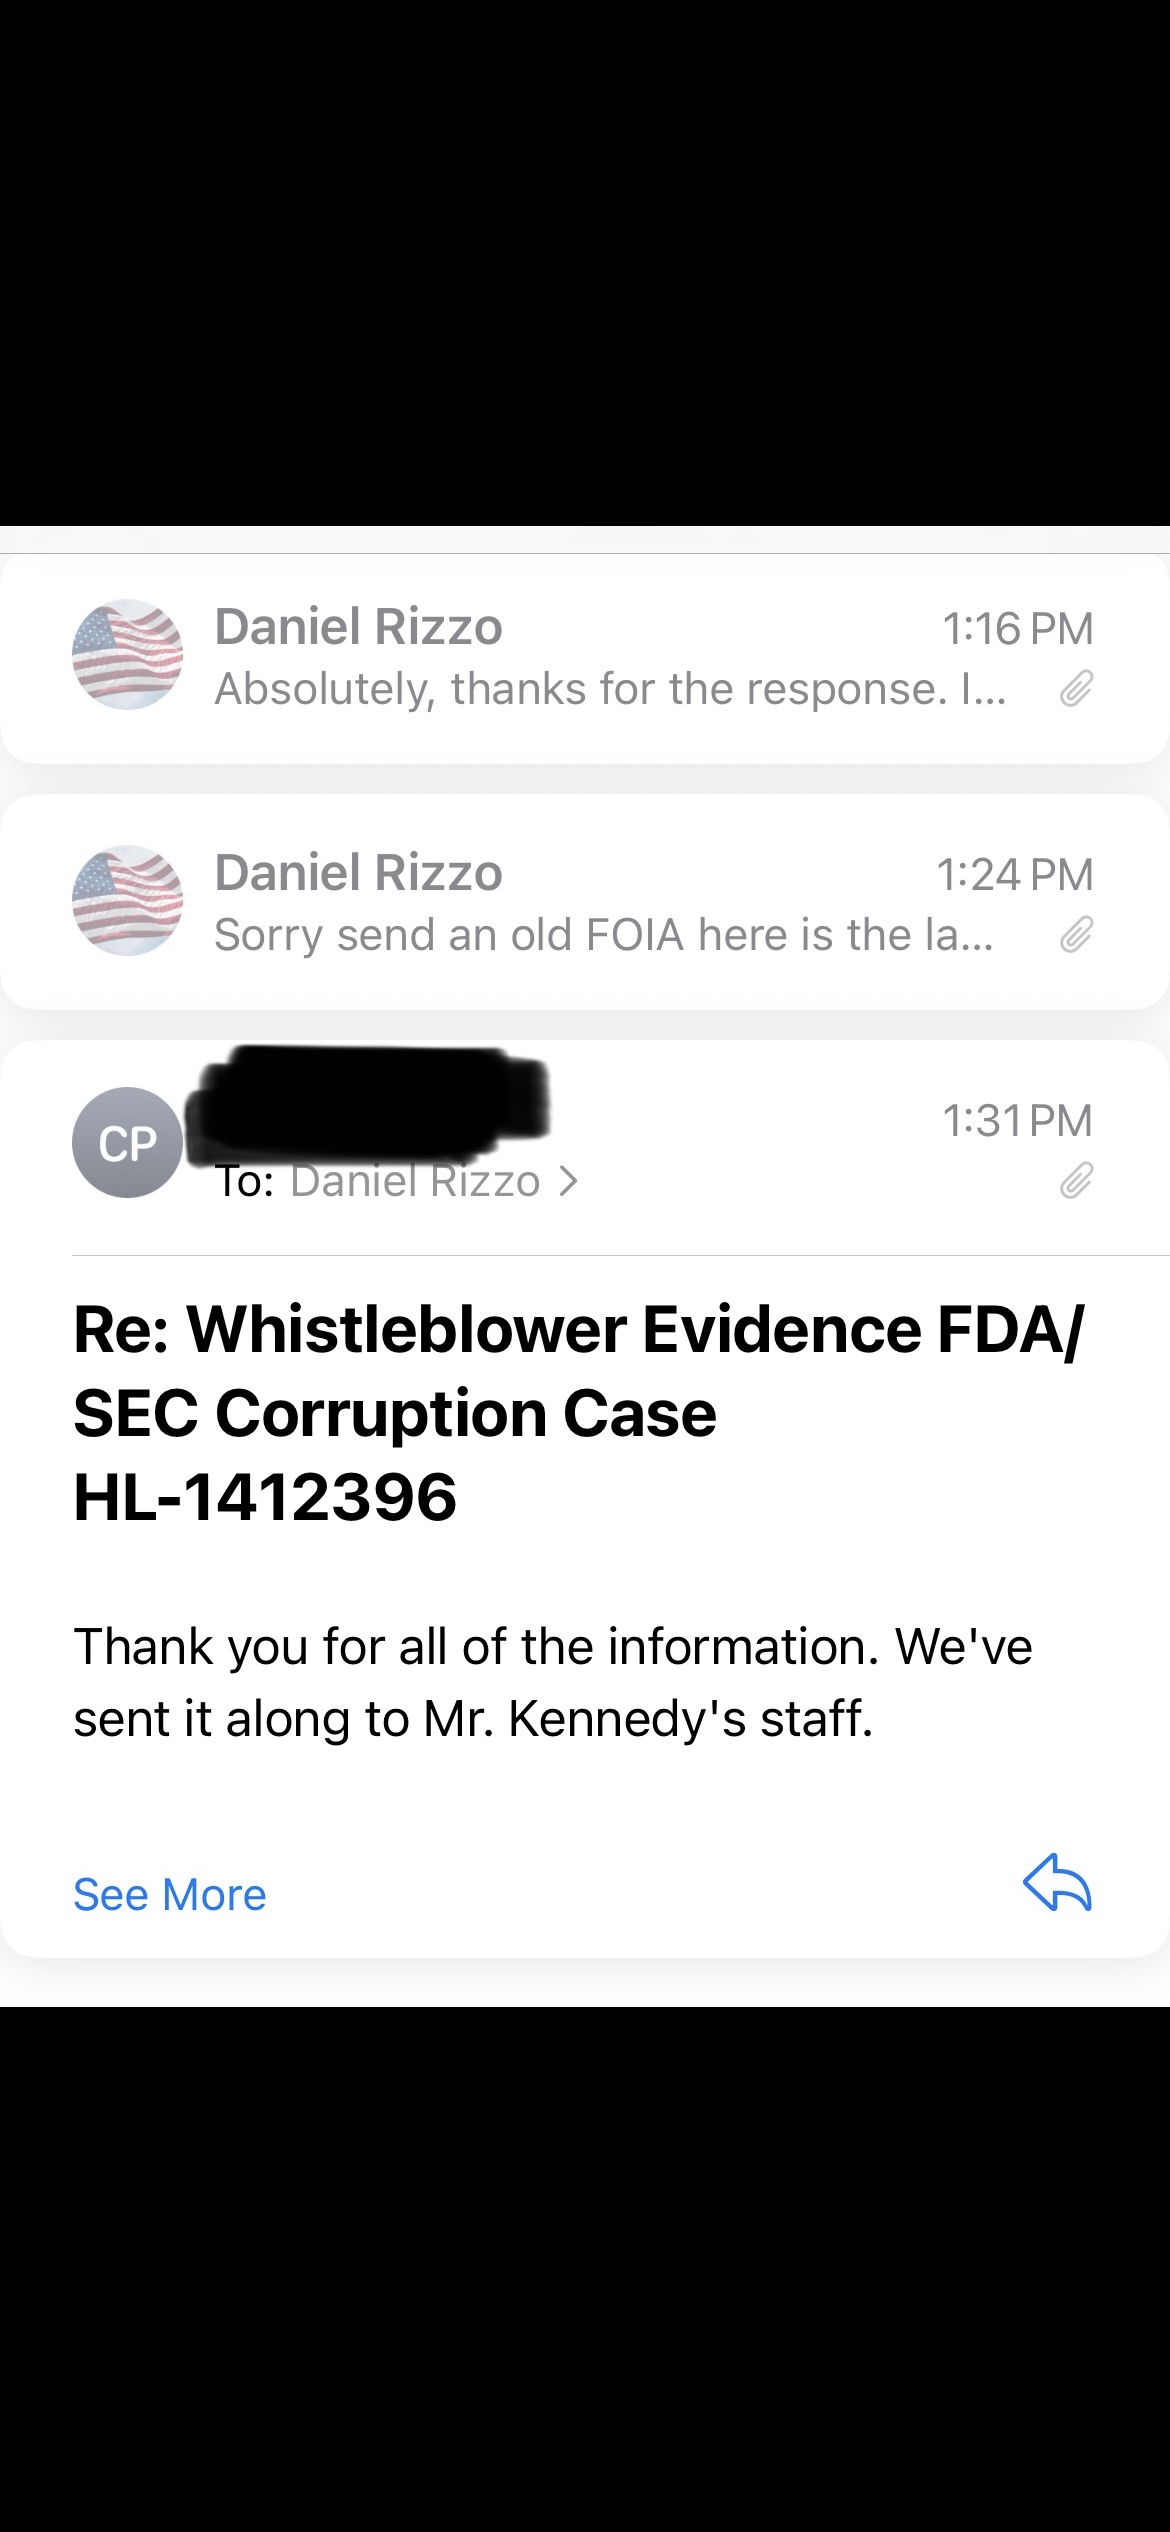This screenshot has width=1170, height=2532.
Task: Tap the Whistleblower Evidence subject heading
Action: coord(578,1413)
